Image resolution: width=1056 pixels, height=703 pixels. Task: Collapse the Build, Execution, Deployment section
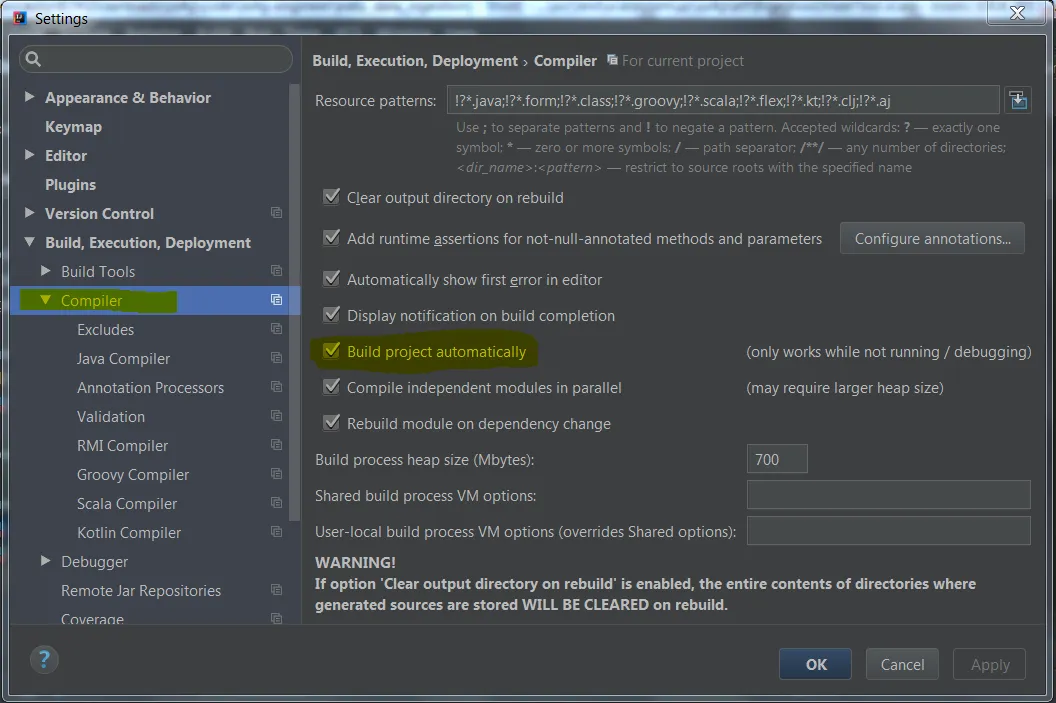pyautogui.click(x=29, y=242)
